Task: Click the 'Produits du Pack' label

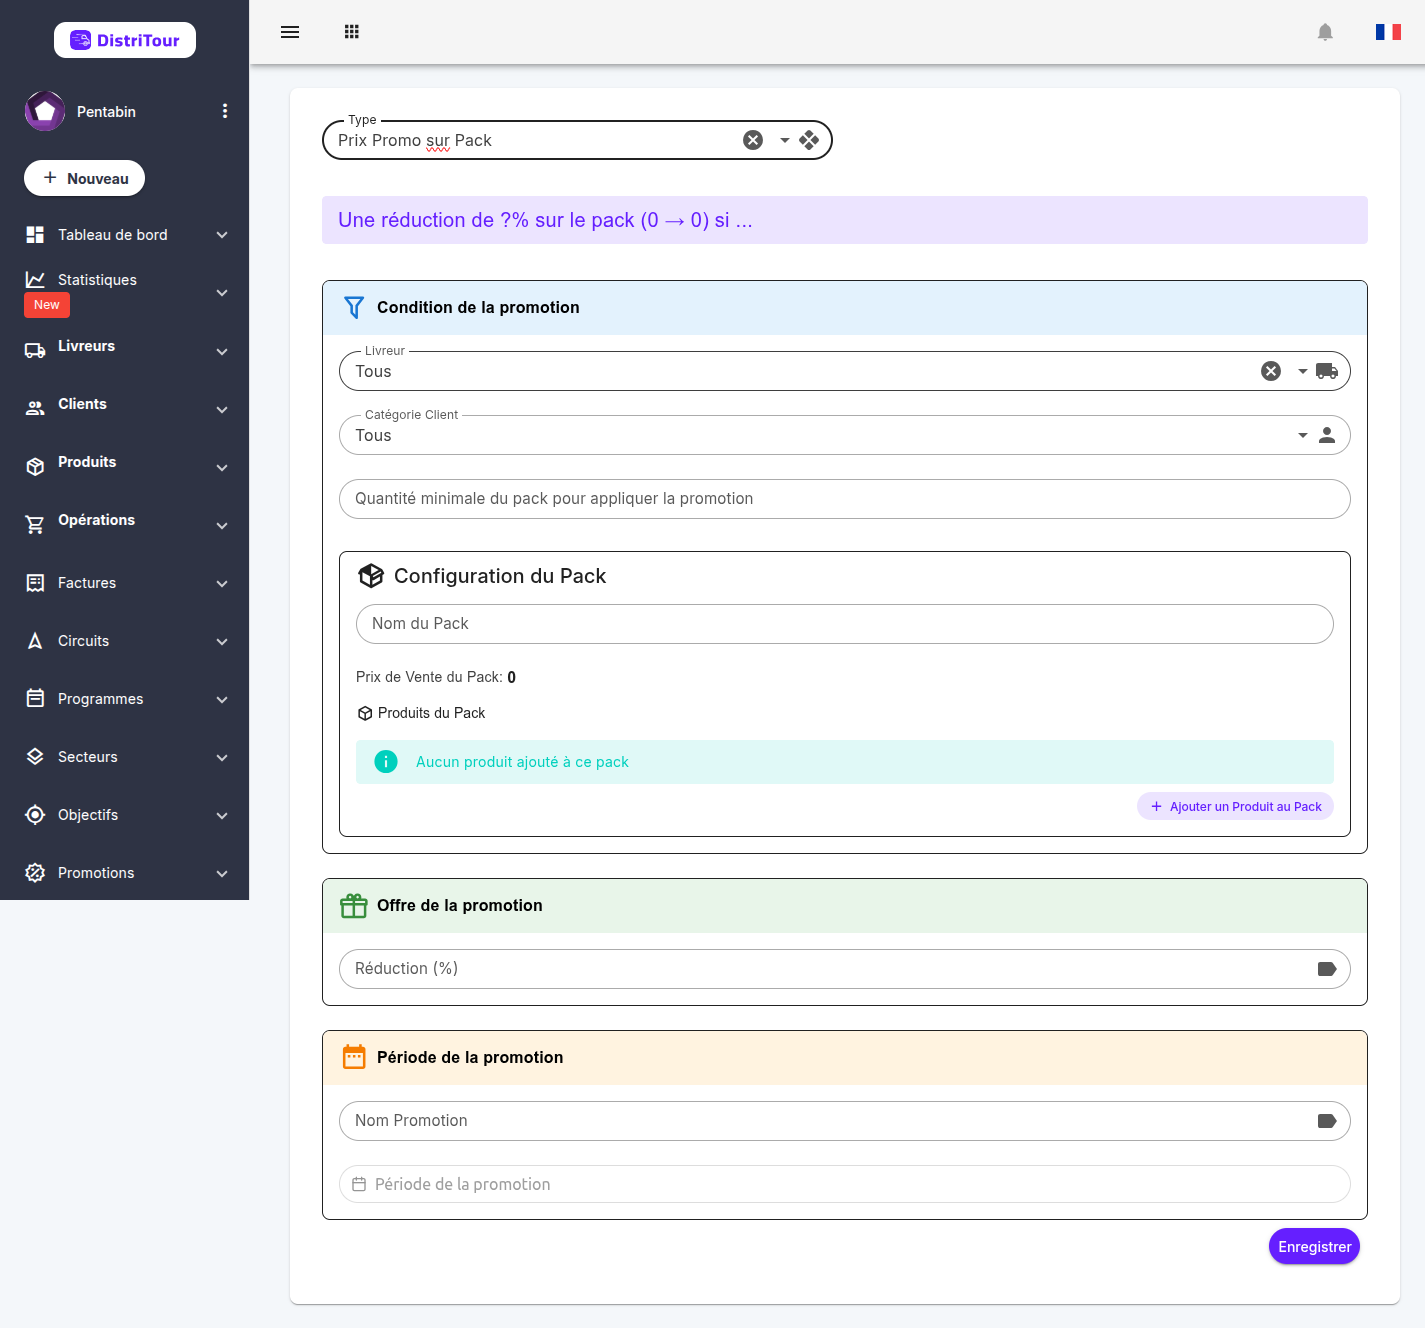Action: coord(431,713)
